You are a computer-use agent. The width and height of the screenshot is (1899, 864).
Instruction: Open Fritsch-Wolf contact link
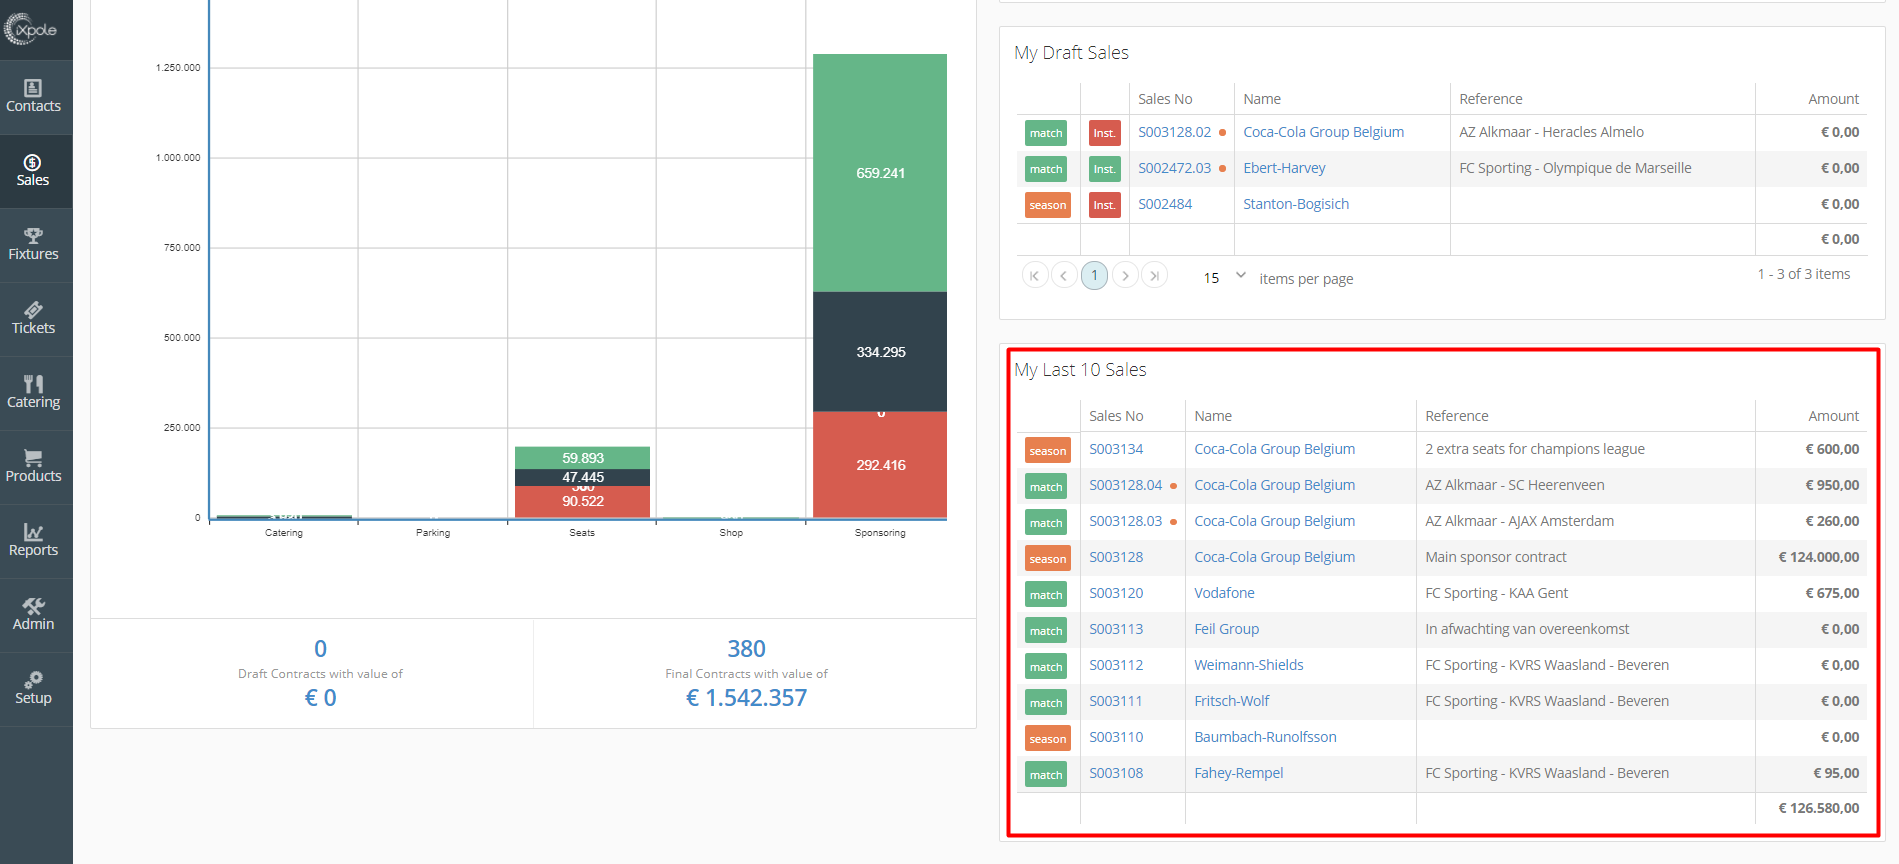tap(1231, 701)
